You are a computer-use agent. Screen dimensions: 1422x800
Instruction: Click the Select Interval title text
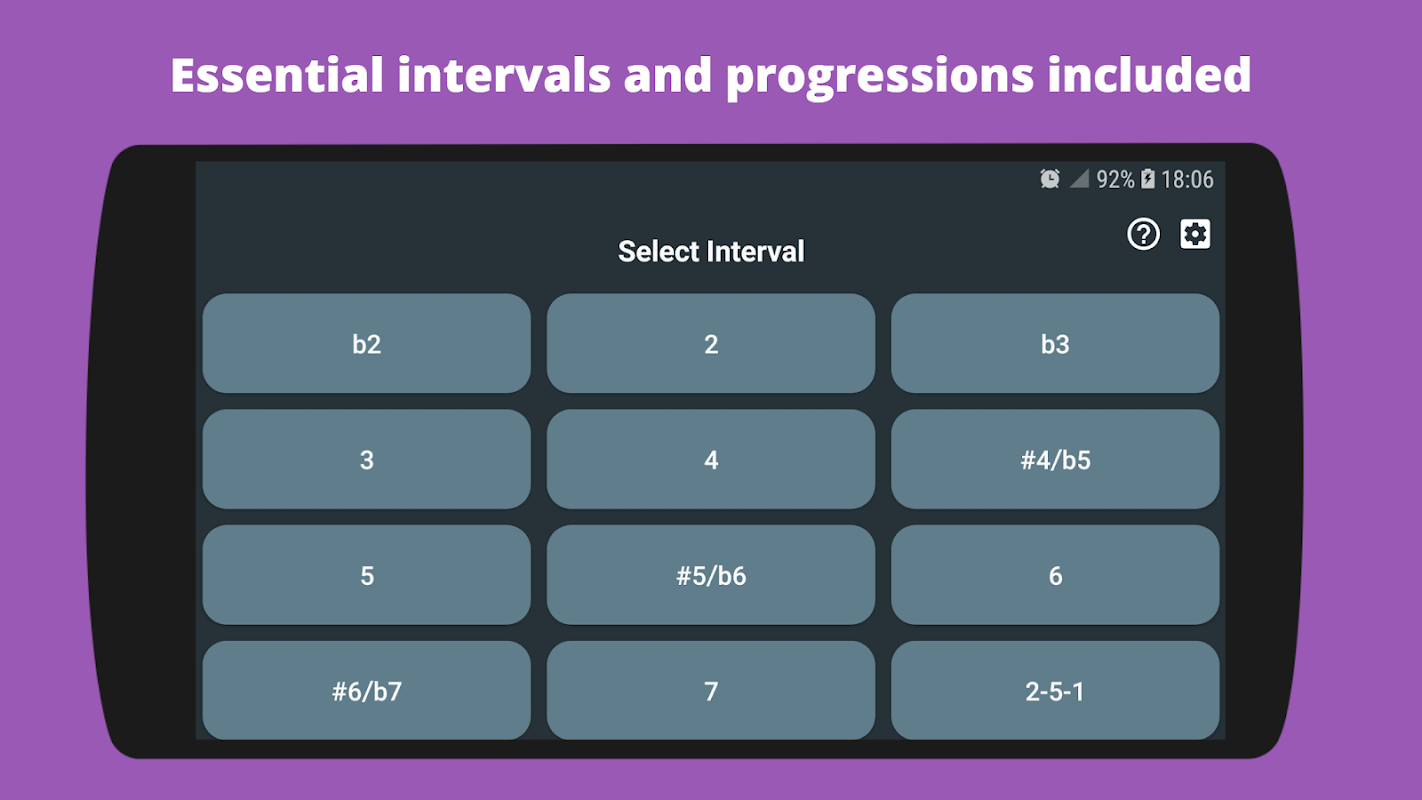pyautogui.click(x=711, y=251)
